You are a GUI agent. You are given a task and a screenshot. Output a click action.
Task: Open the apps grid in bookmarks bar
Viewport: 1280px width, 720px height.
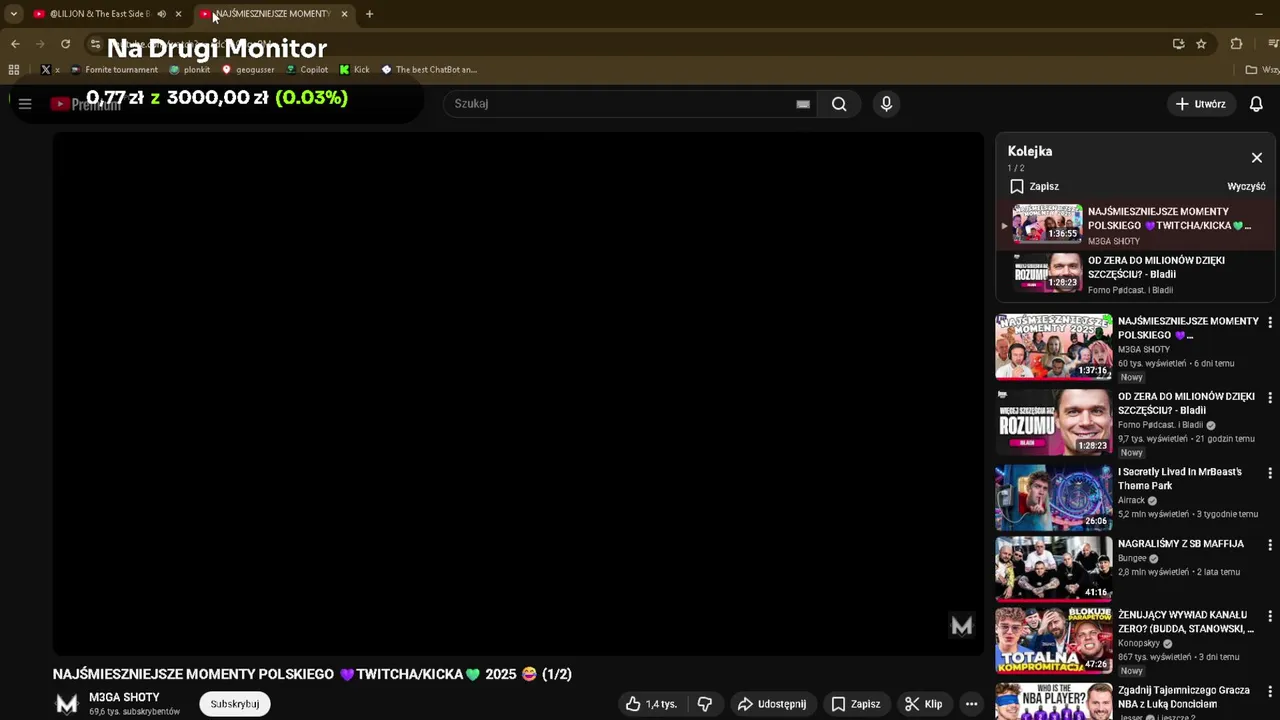coord(14,70)
